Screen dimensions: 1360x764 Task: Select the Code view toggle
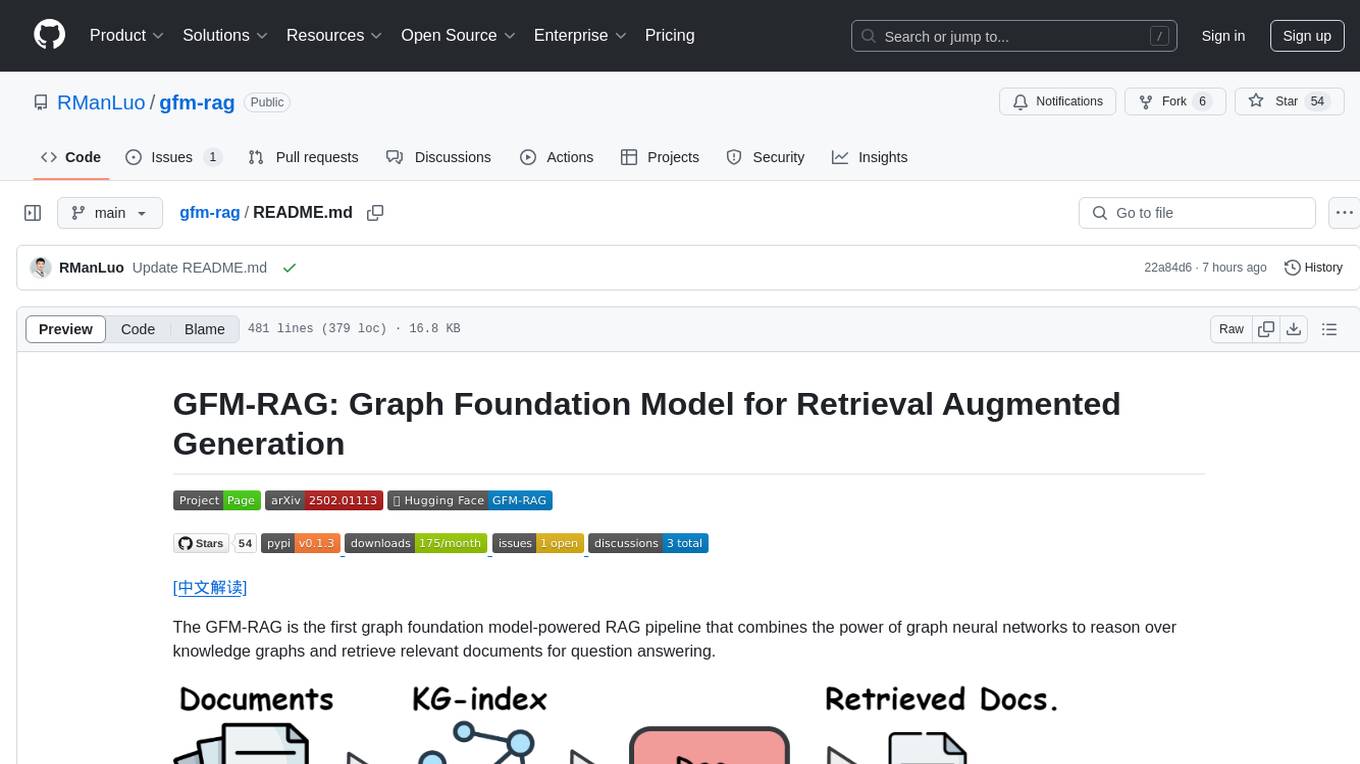pos(138,329)
